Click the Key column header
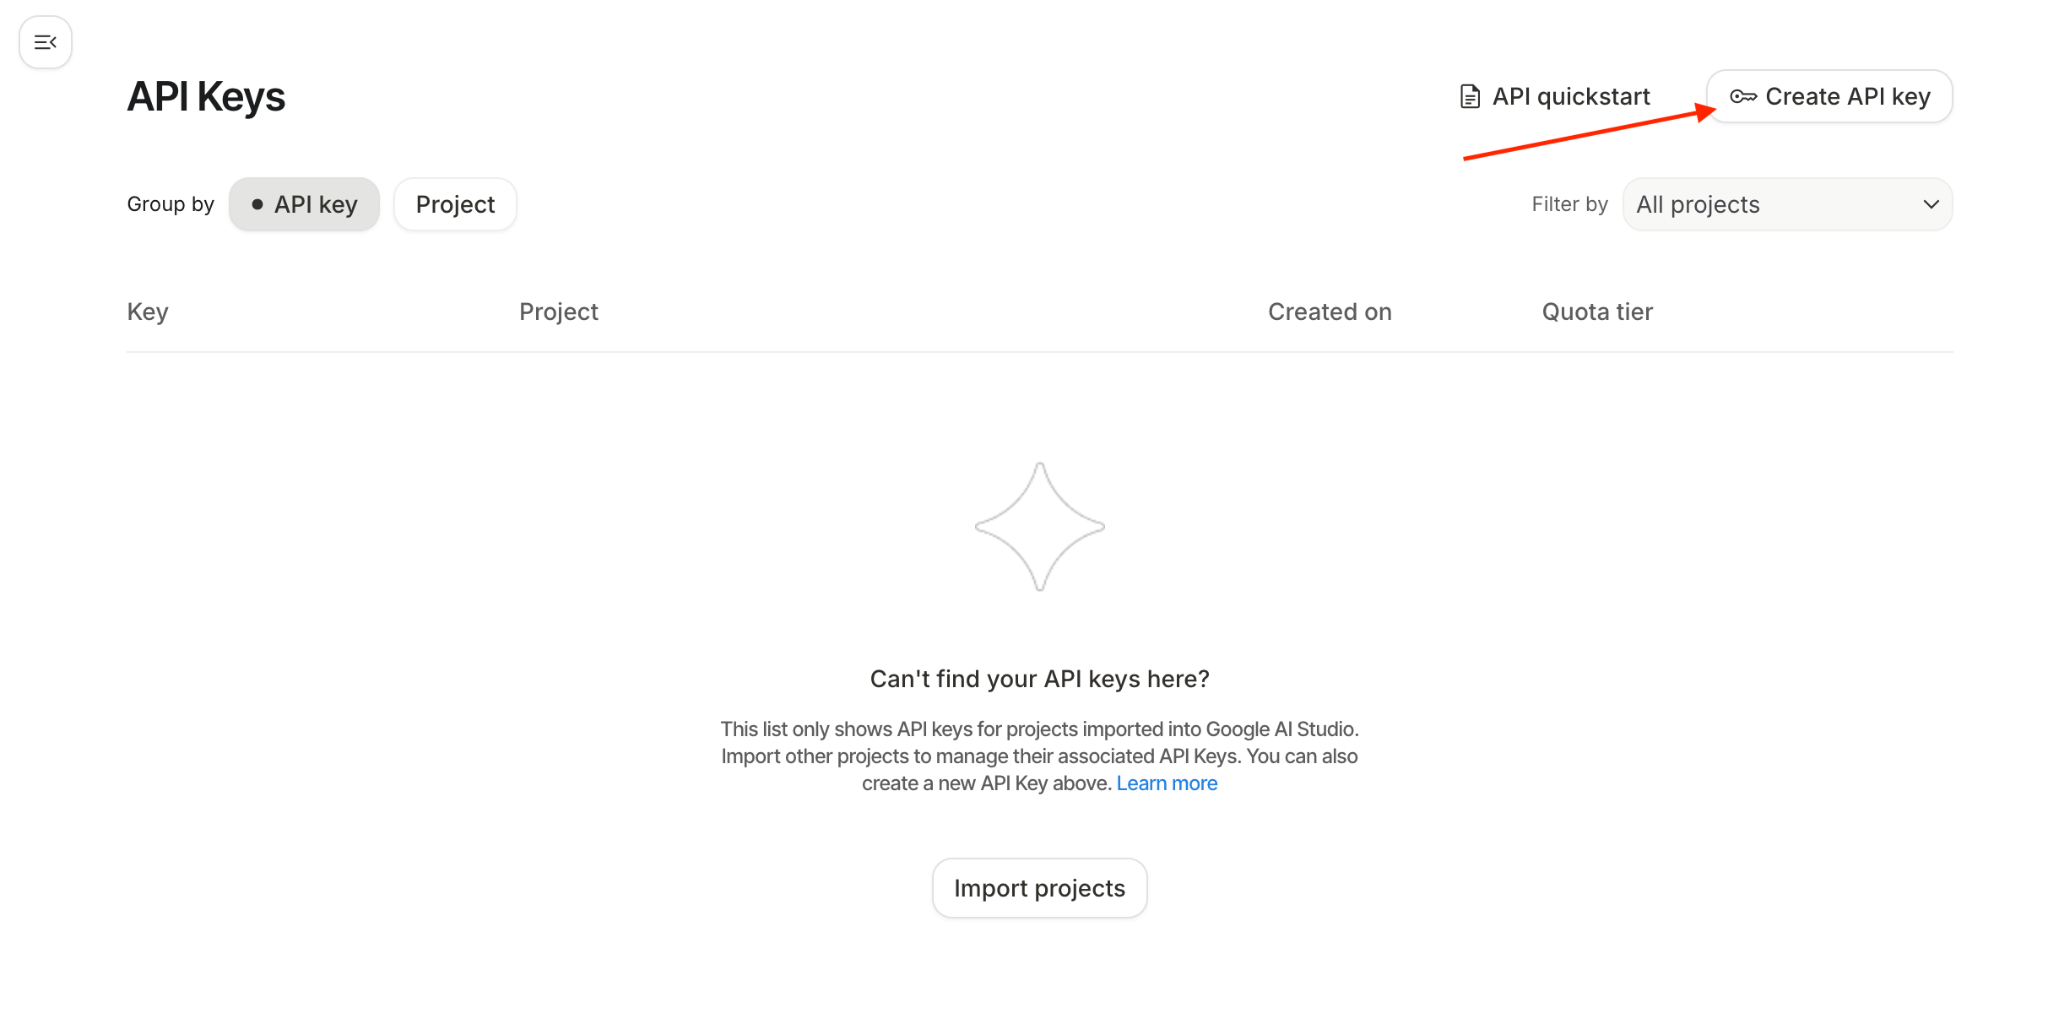The height and width of the screenshot is (1016, 2048). coord(148,312)
